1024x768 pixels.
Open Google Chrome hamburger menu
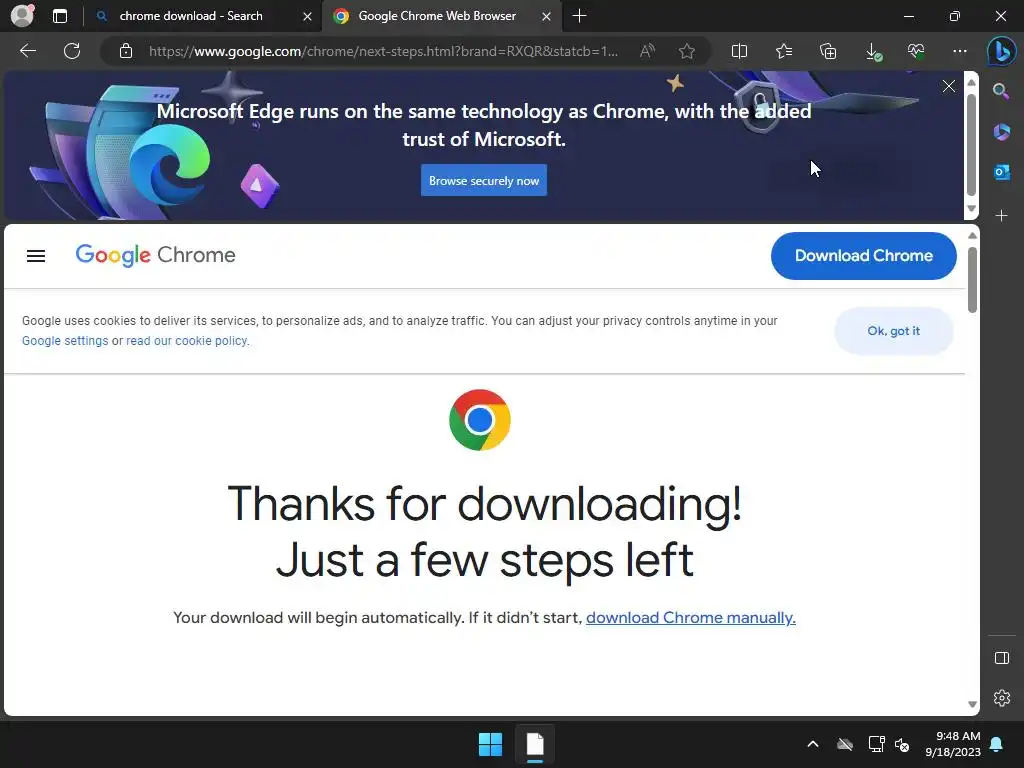pyautogui.click(x=36, y=256)
